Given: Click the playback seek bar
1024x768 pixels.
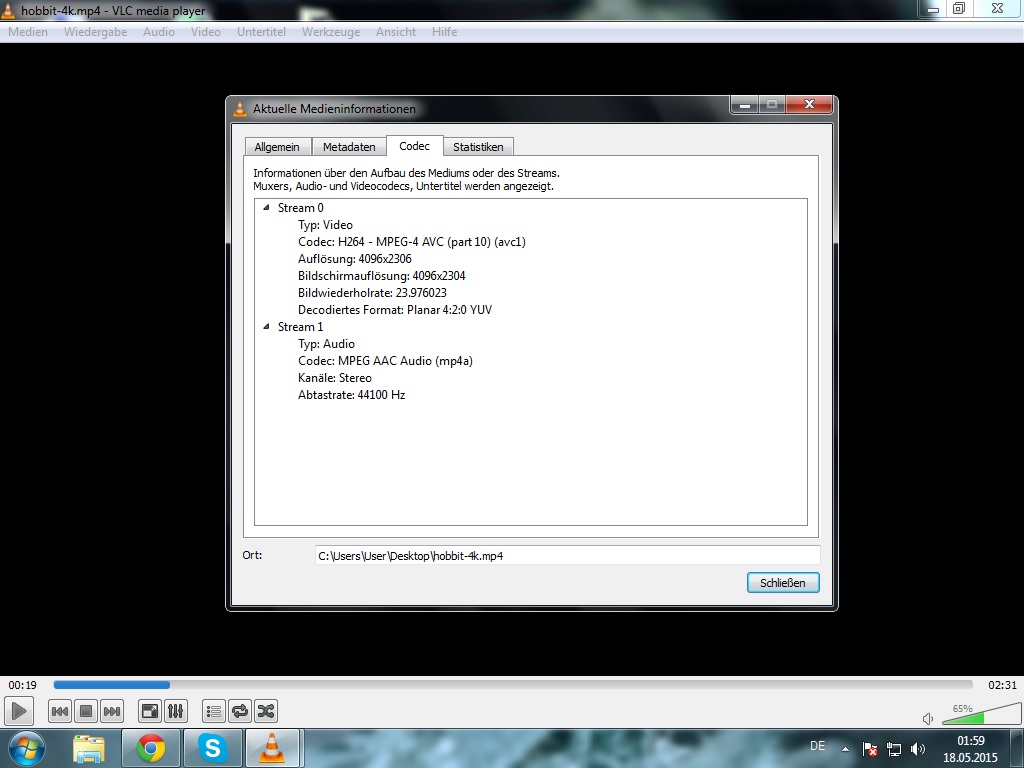Looking at the screenshot, I should (x=513, y=684).
